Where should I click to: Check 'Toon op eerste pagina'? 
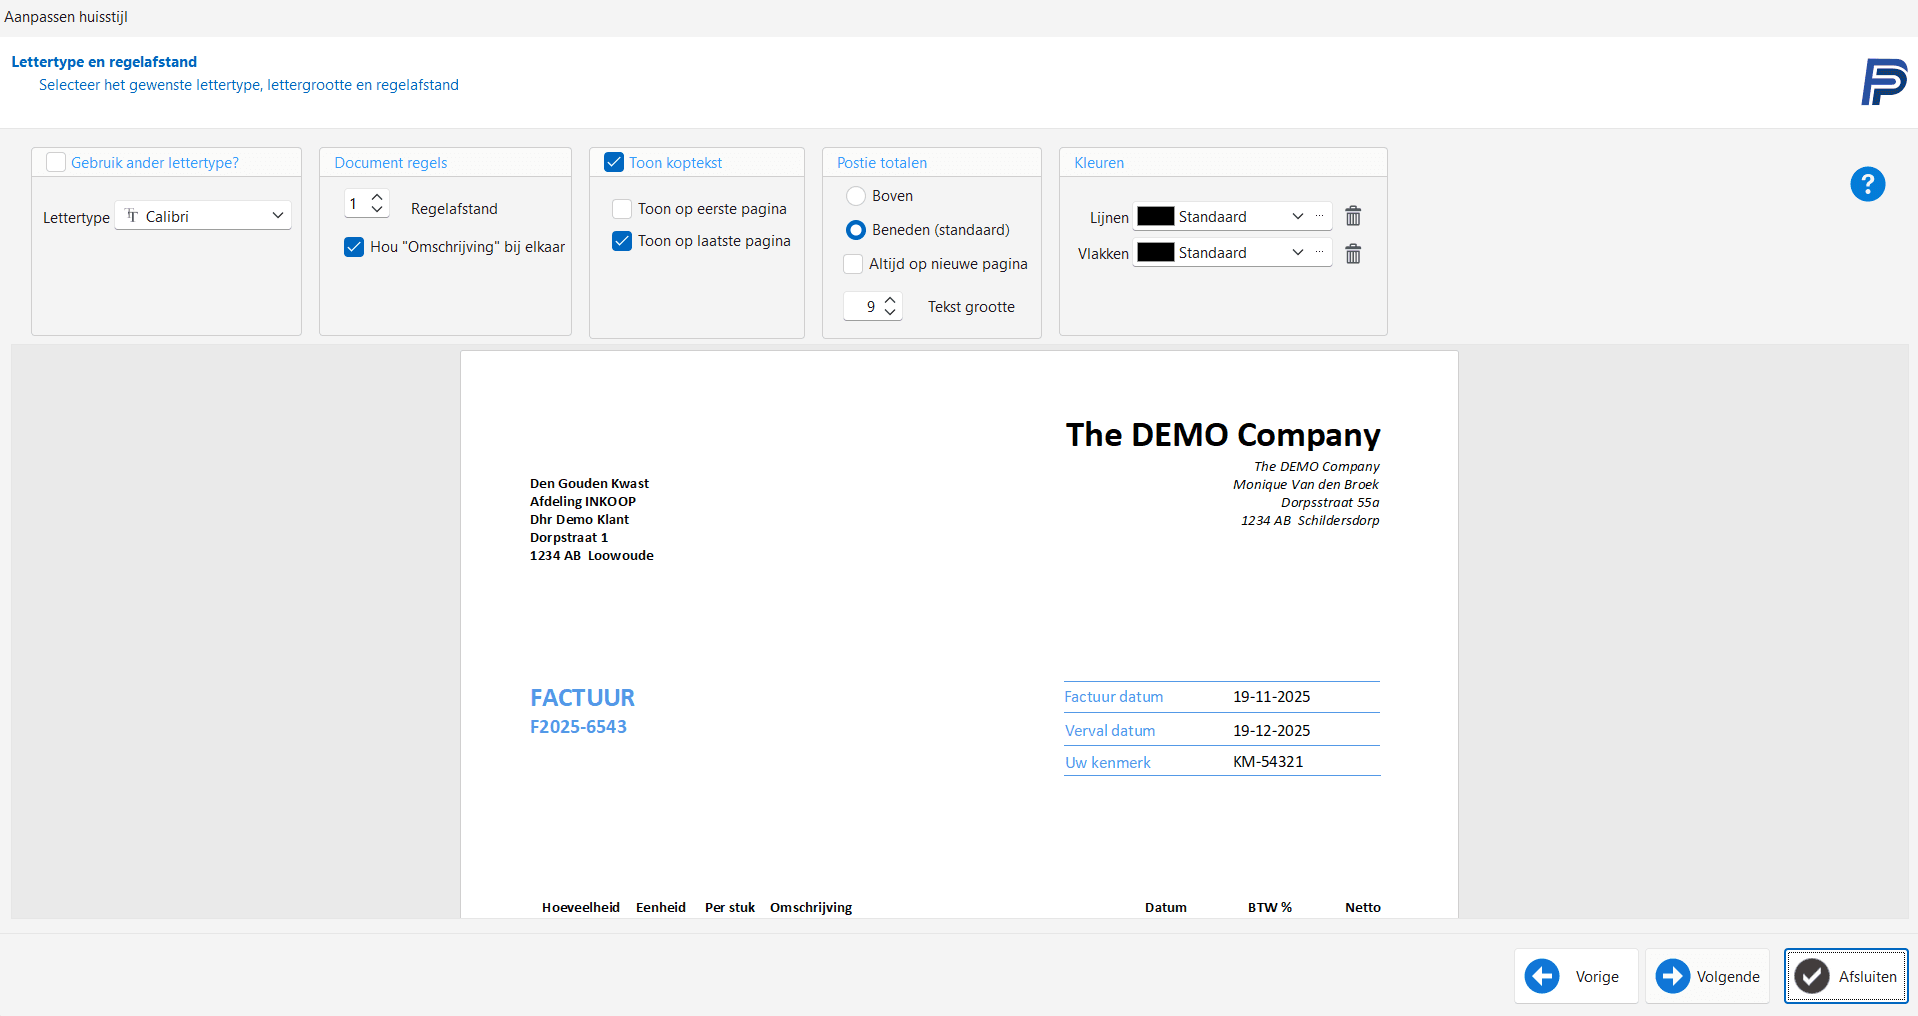click(622, 209)
